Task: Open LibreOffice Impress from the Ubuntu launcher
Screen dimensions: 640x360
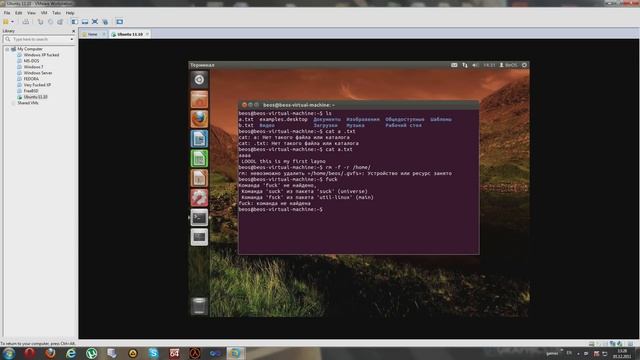Action: tap(199, 178)
